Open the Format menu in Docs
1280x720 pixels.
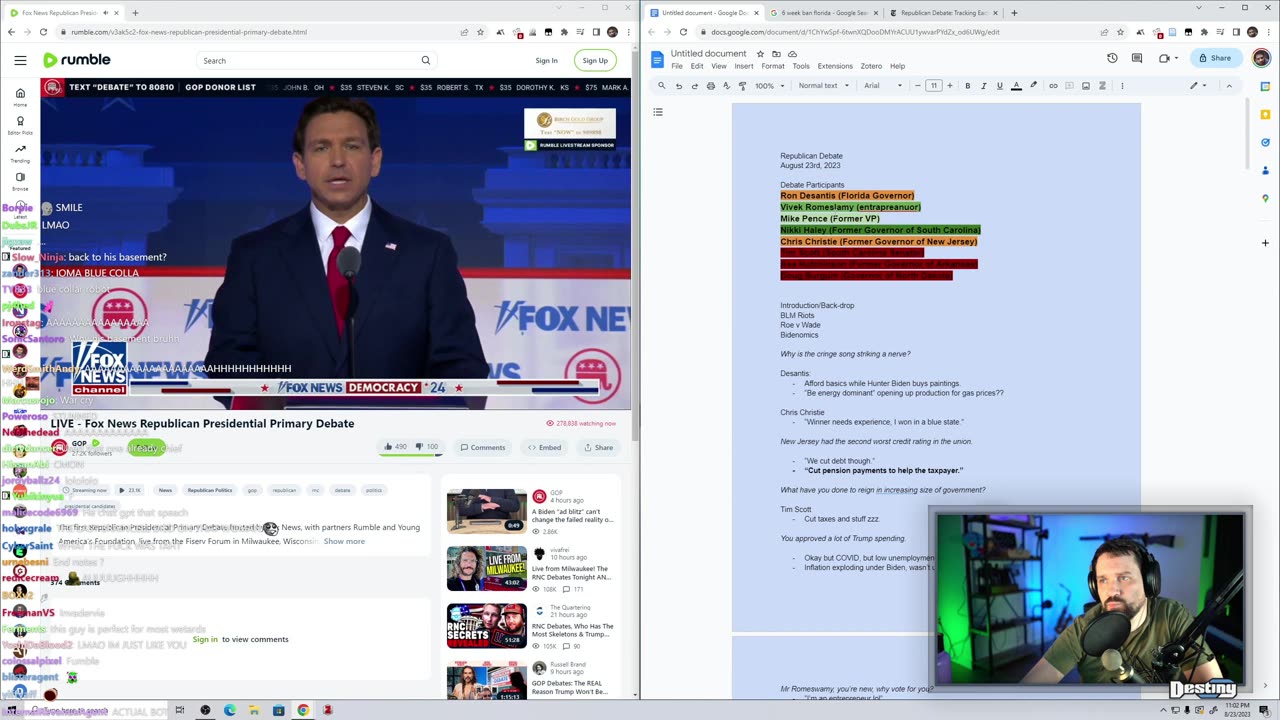773,66
